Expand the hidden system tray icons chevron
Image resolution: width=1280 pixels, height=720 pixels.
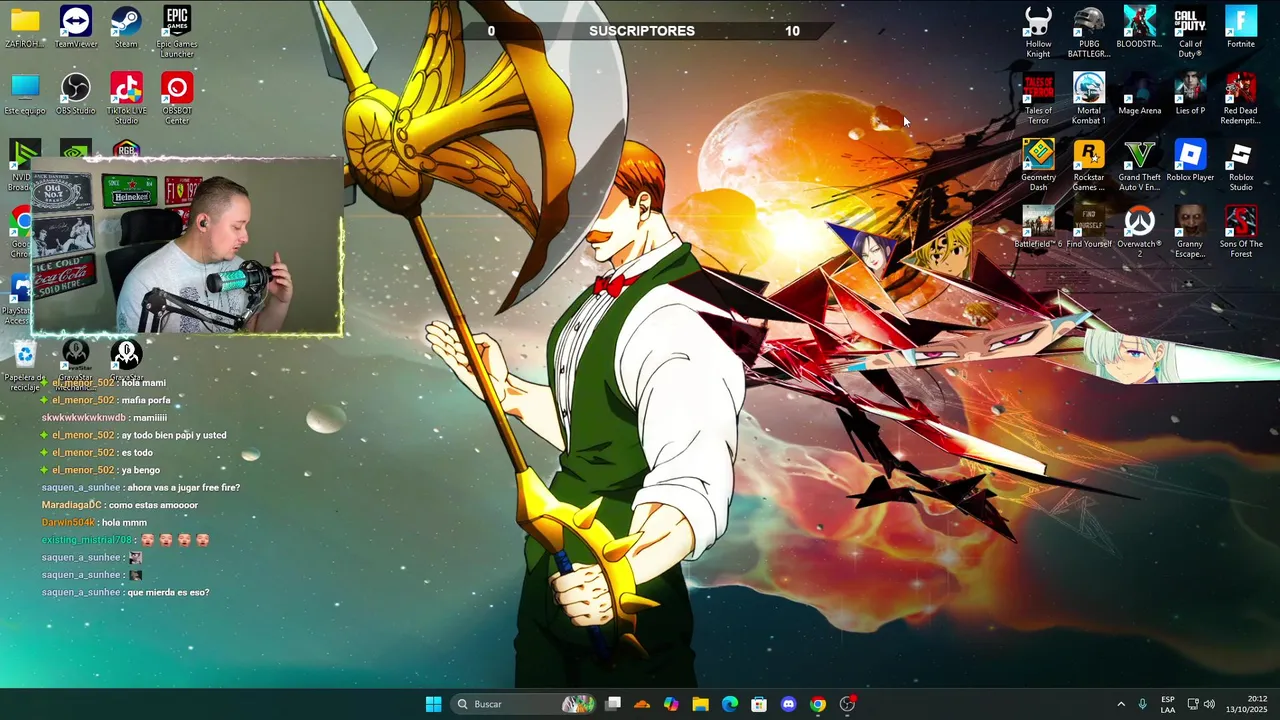[x=1121, y=704]
